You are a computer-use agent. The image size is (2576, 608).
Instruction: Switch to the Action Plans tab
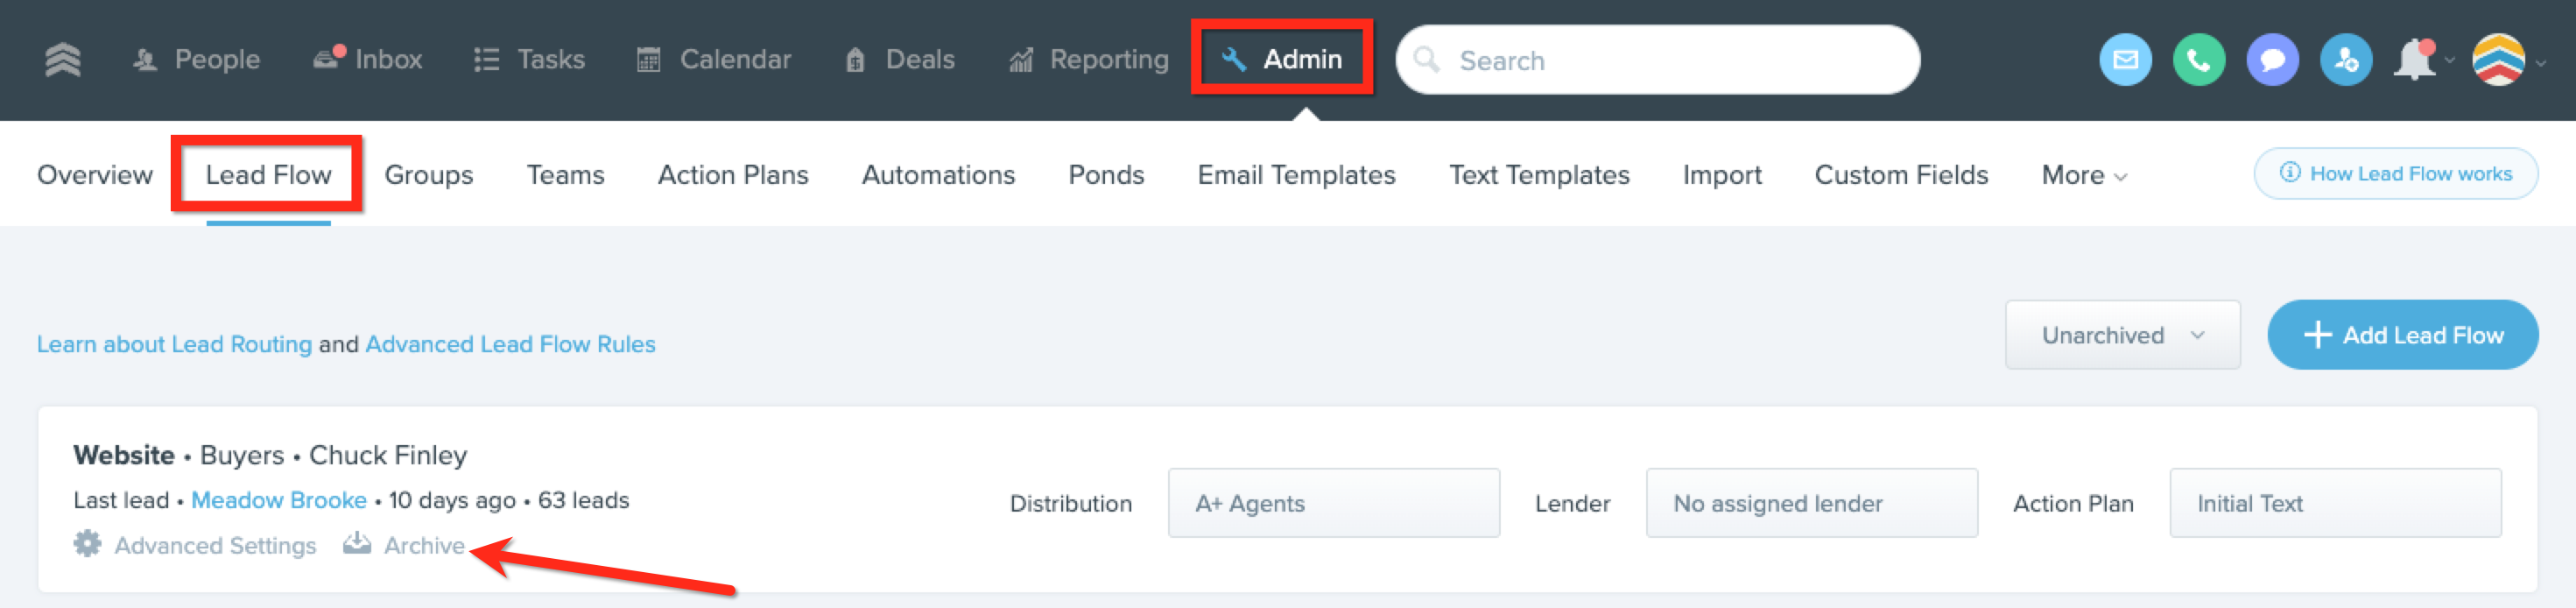tap(733, 175)
